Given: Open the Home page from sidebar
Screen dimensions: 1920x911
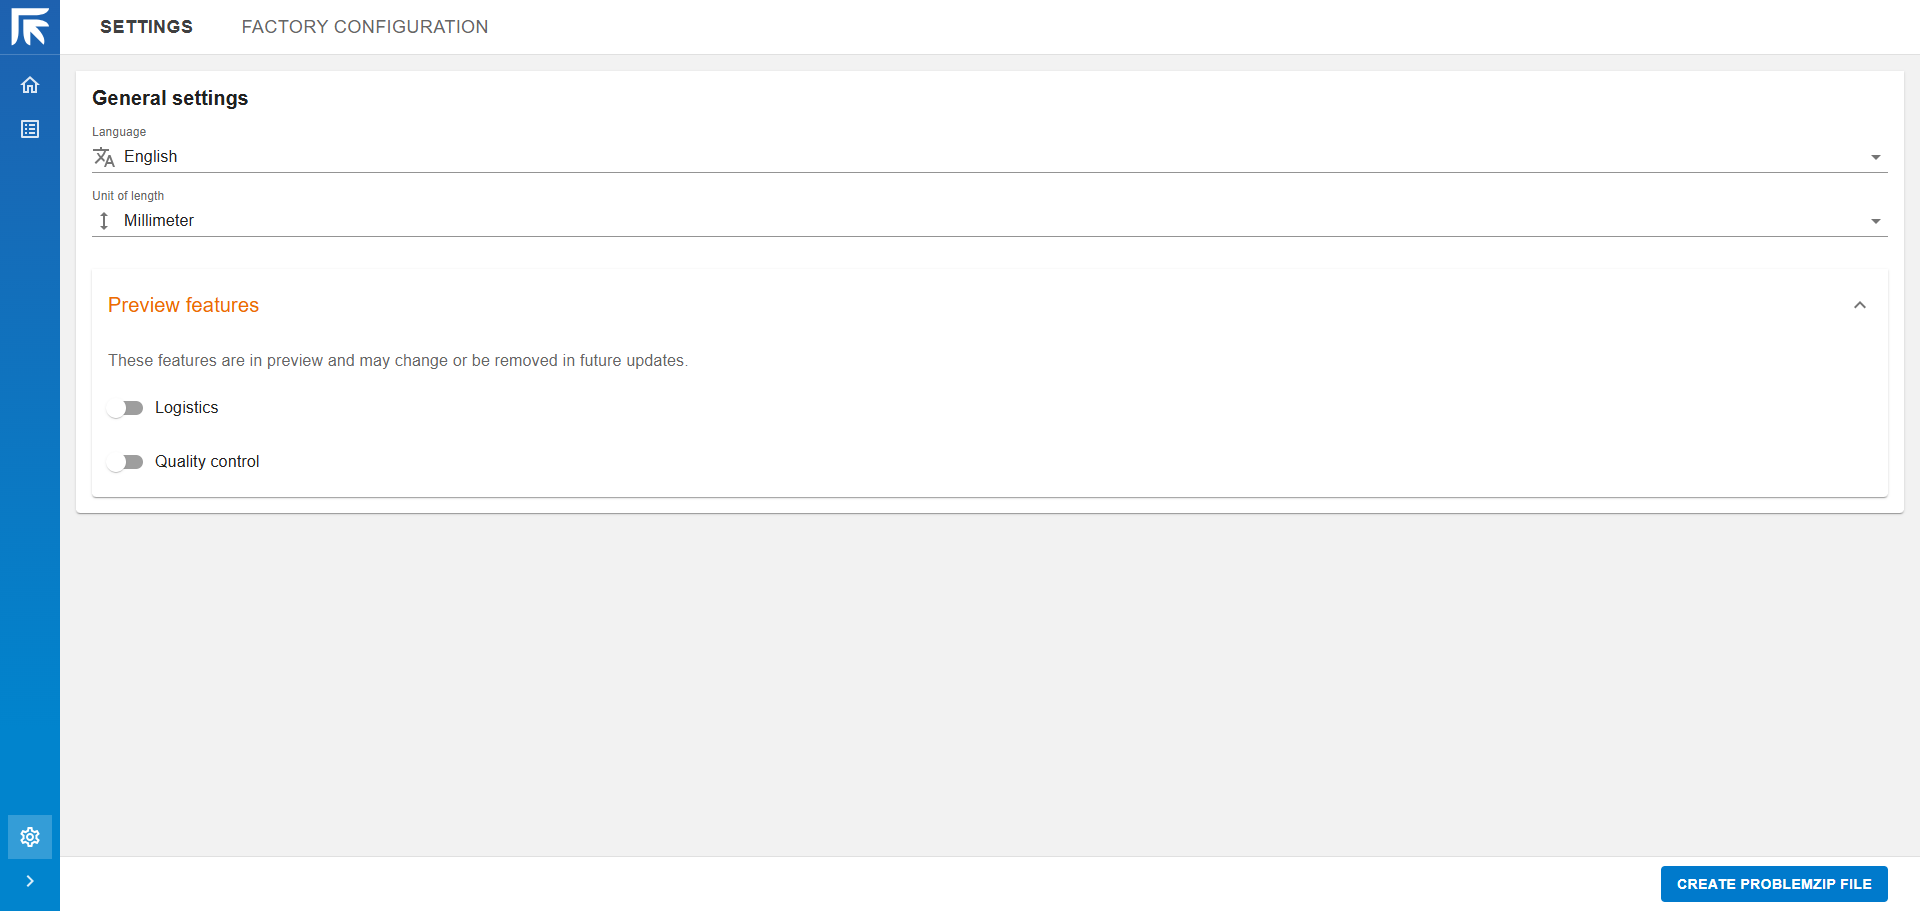Looking at the screenshot, I should pos(30,85).
